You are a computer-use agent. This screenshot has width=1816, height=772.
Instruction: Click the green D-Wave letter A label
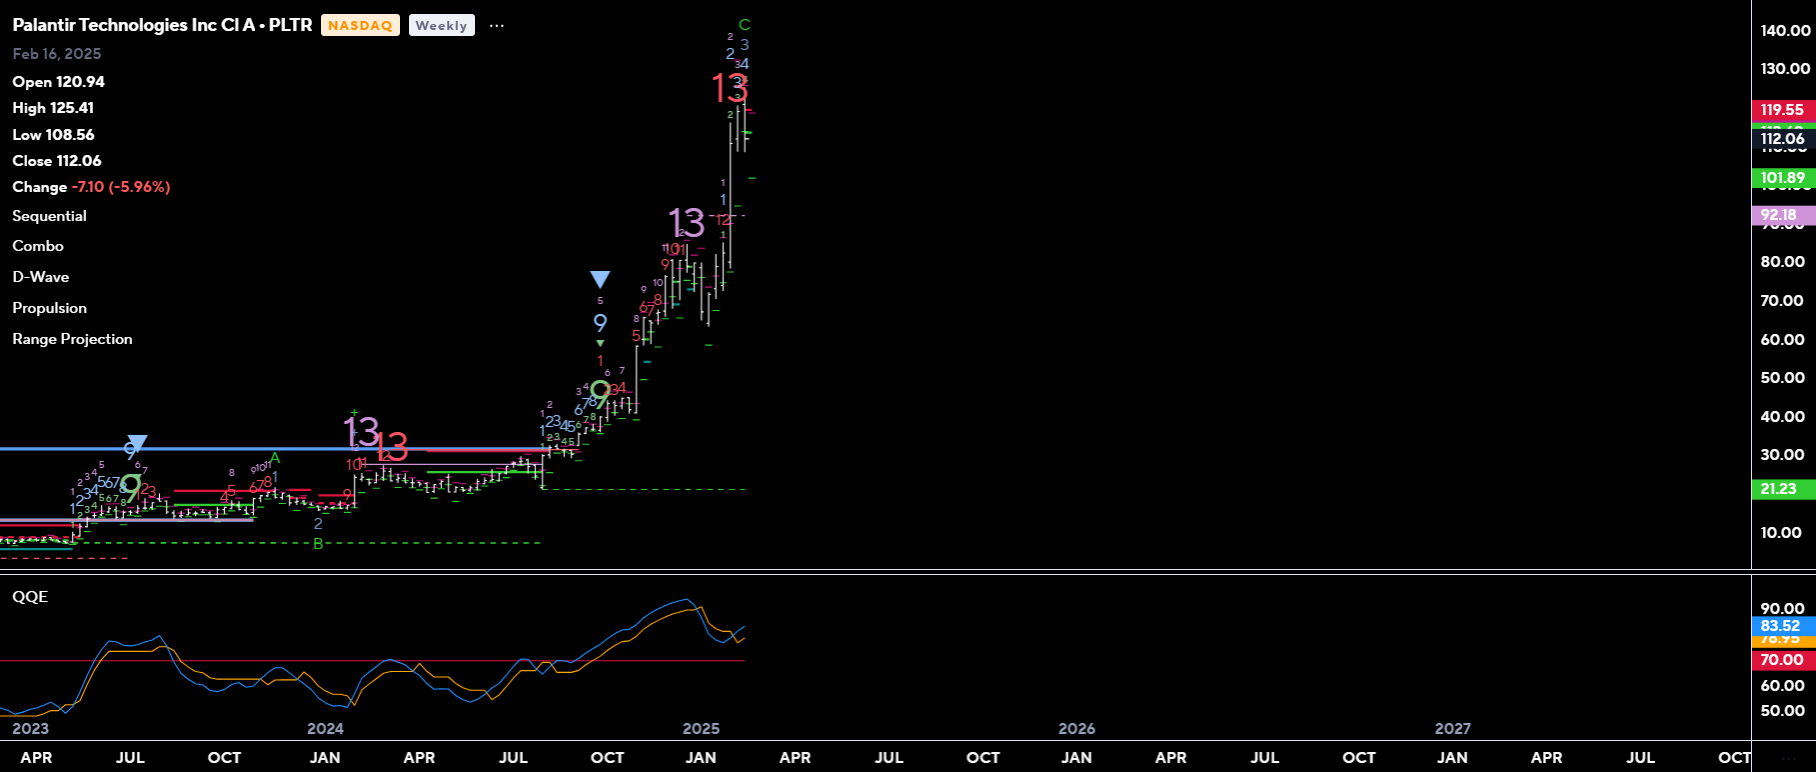[275, 459]
